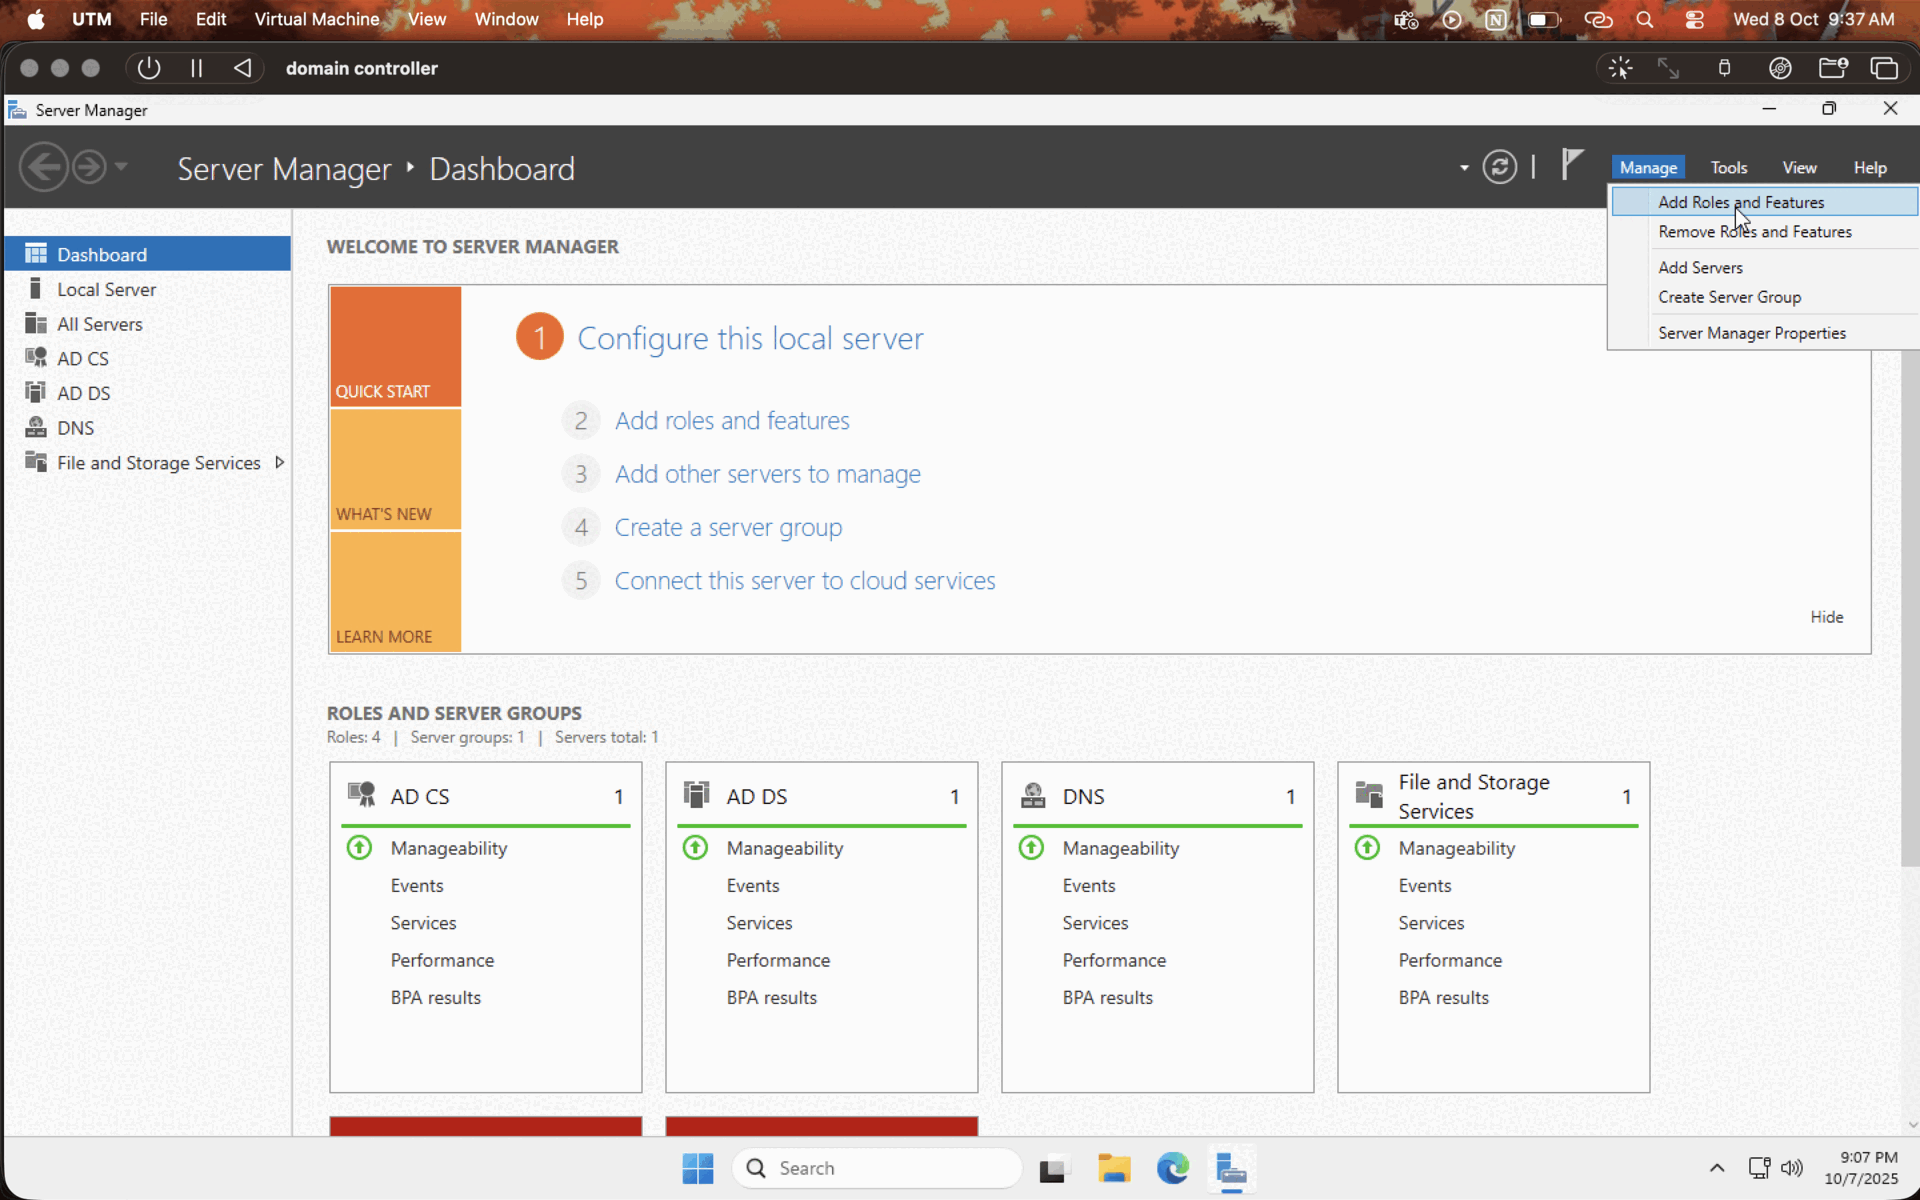Pause the virtual machine in UTM
Image resolution: width=1920 pixels, height=1200 pixels.
click(x=196, y=68)
